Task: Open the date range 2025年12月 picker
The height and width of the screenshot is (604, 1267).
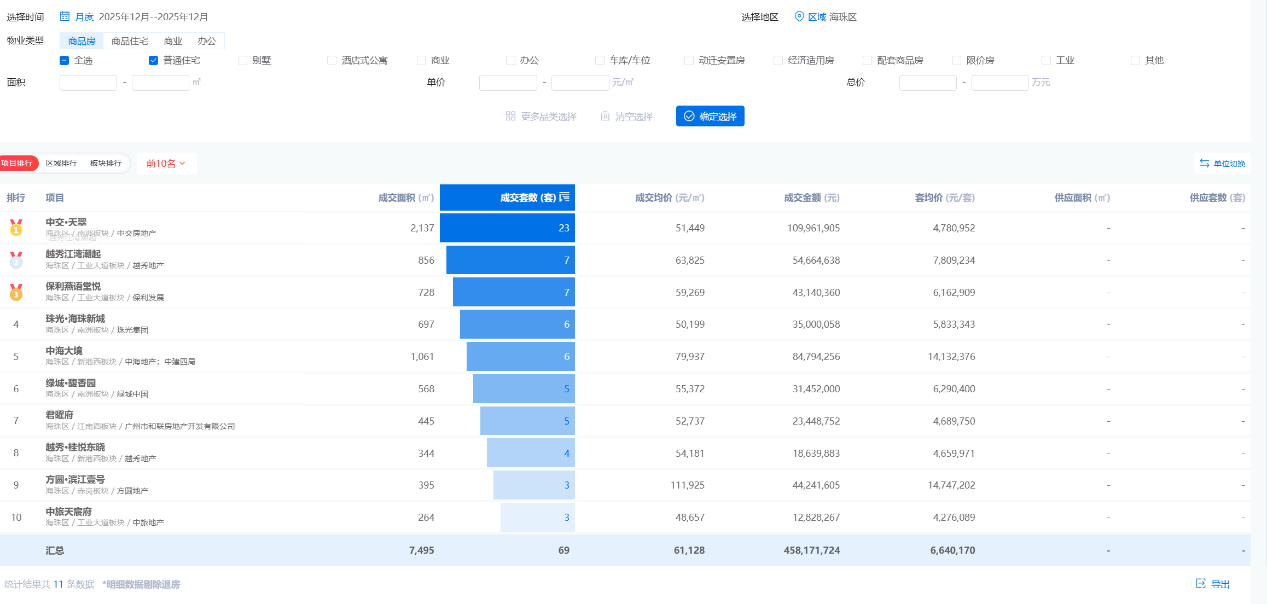Action: (153, 17)
